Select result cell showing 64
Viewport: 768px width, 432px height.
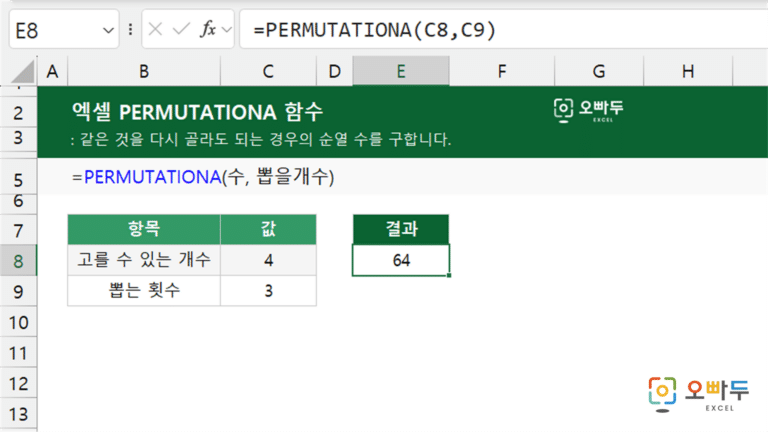pos(401,260)
